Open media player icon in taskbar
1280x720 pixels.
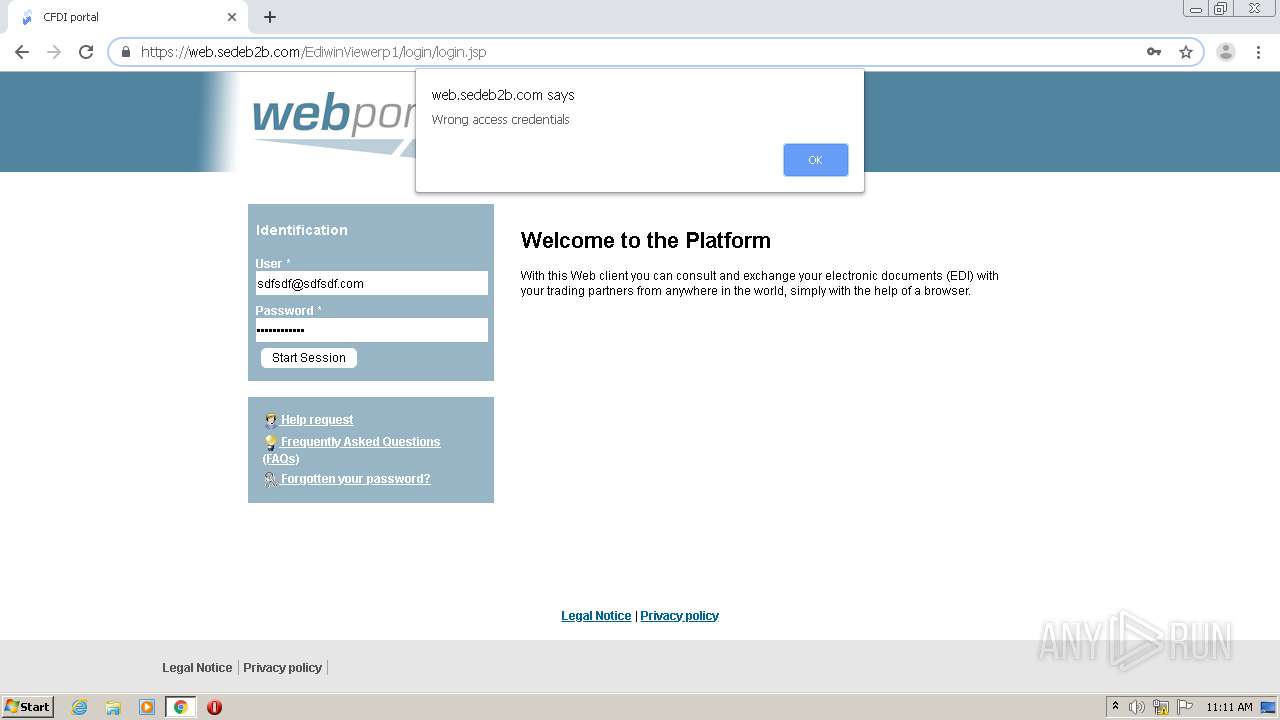147,707
